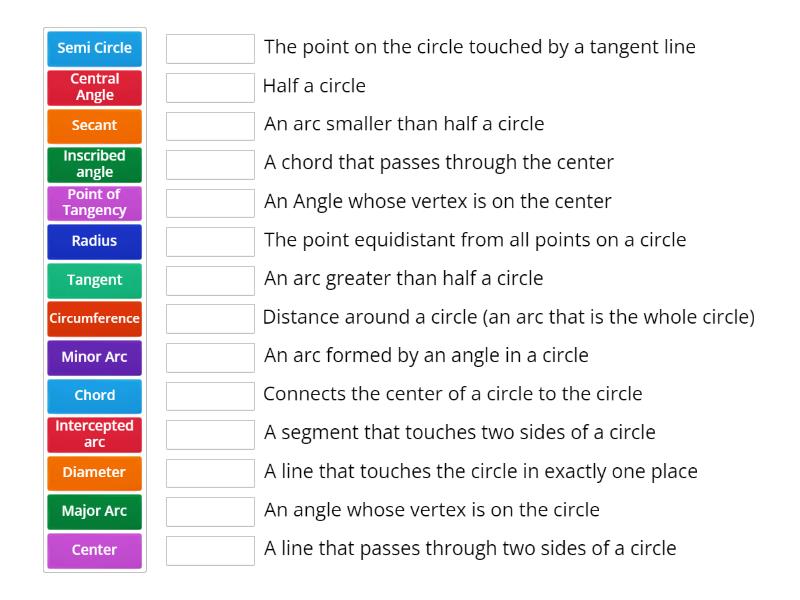The width and height of the screenshot is (800, 600).
Task: Select the Secant answer tile
Action: pyautogui.click(x=94, y=126)
